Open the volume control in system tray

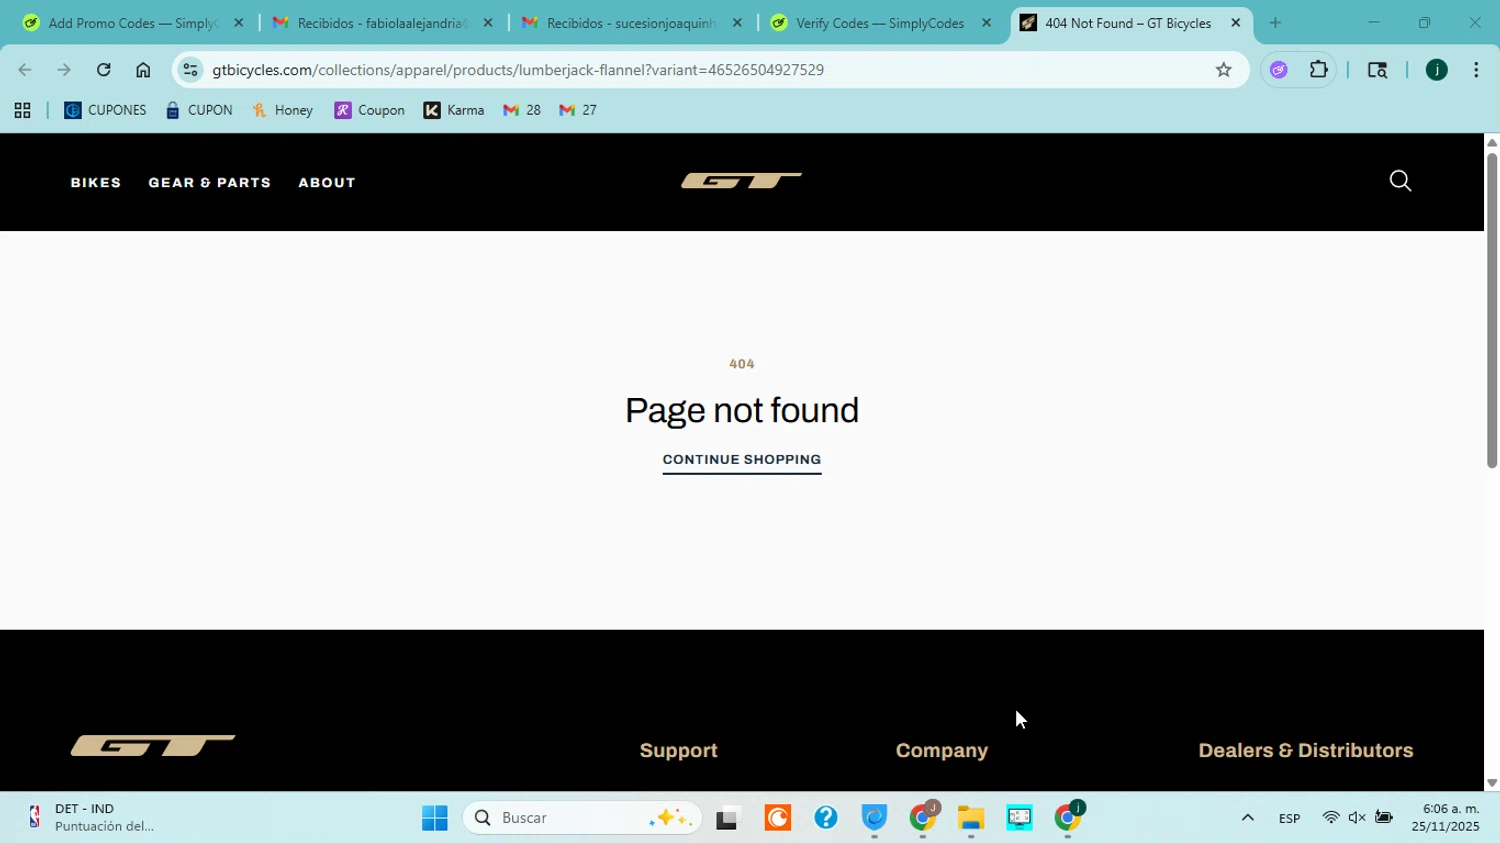(1357, 818)
